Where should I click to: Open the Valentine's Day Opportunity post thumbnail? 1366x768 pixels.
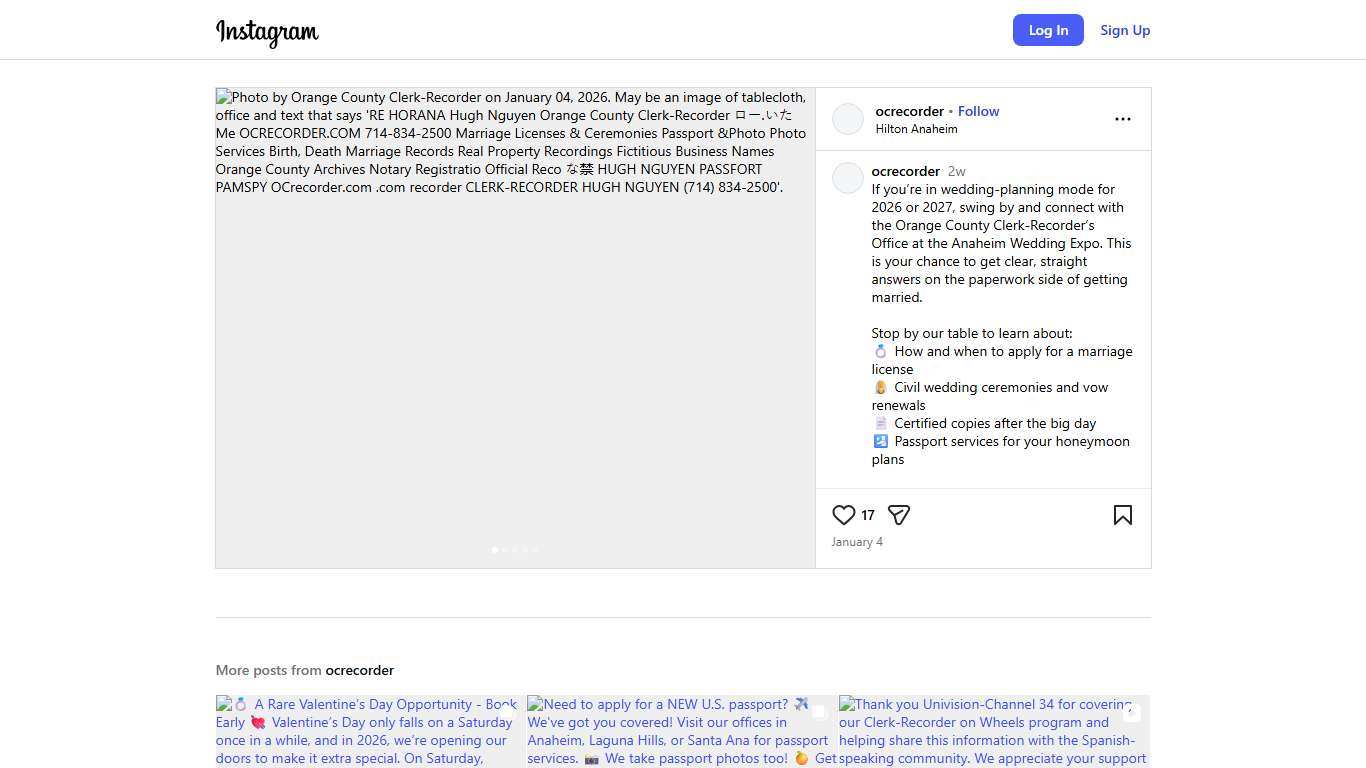click(x=371, y=731)
